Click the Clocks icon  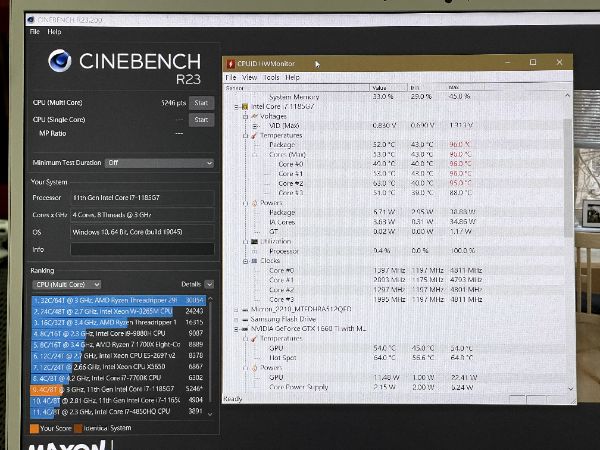click(254, 261)
